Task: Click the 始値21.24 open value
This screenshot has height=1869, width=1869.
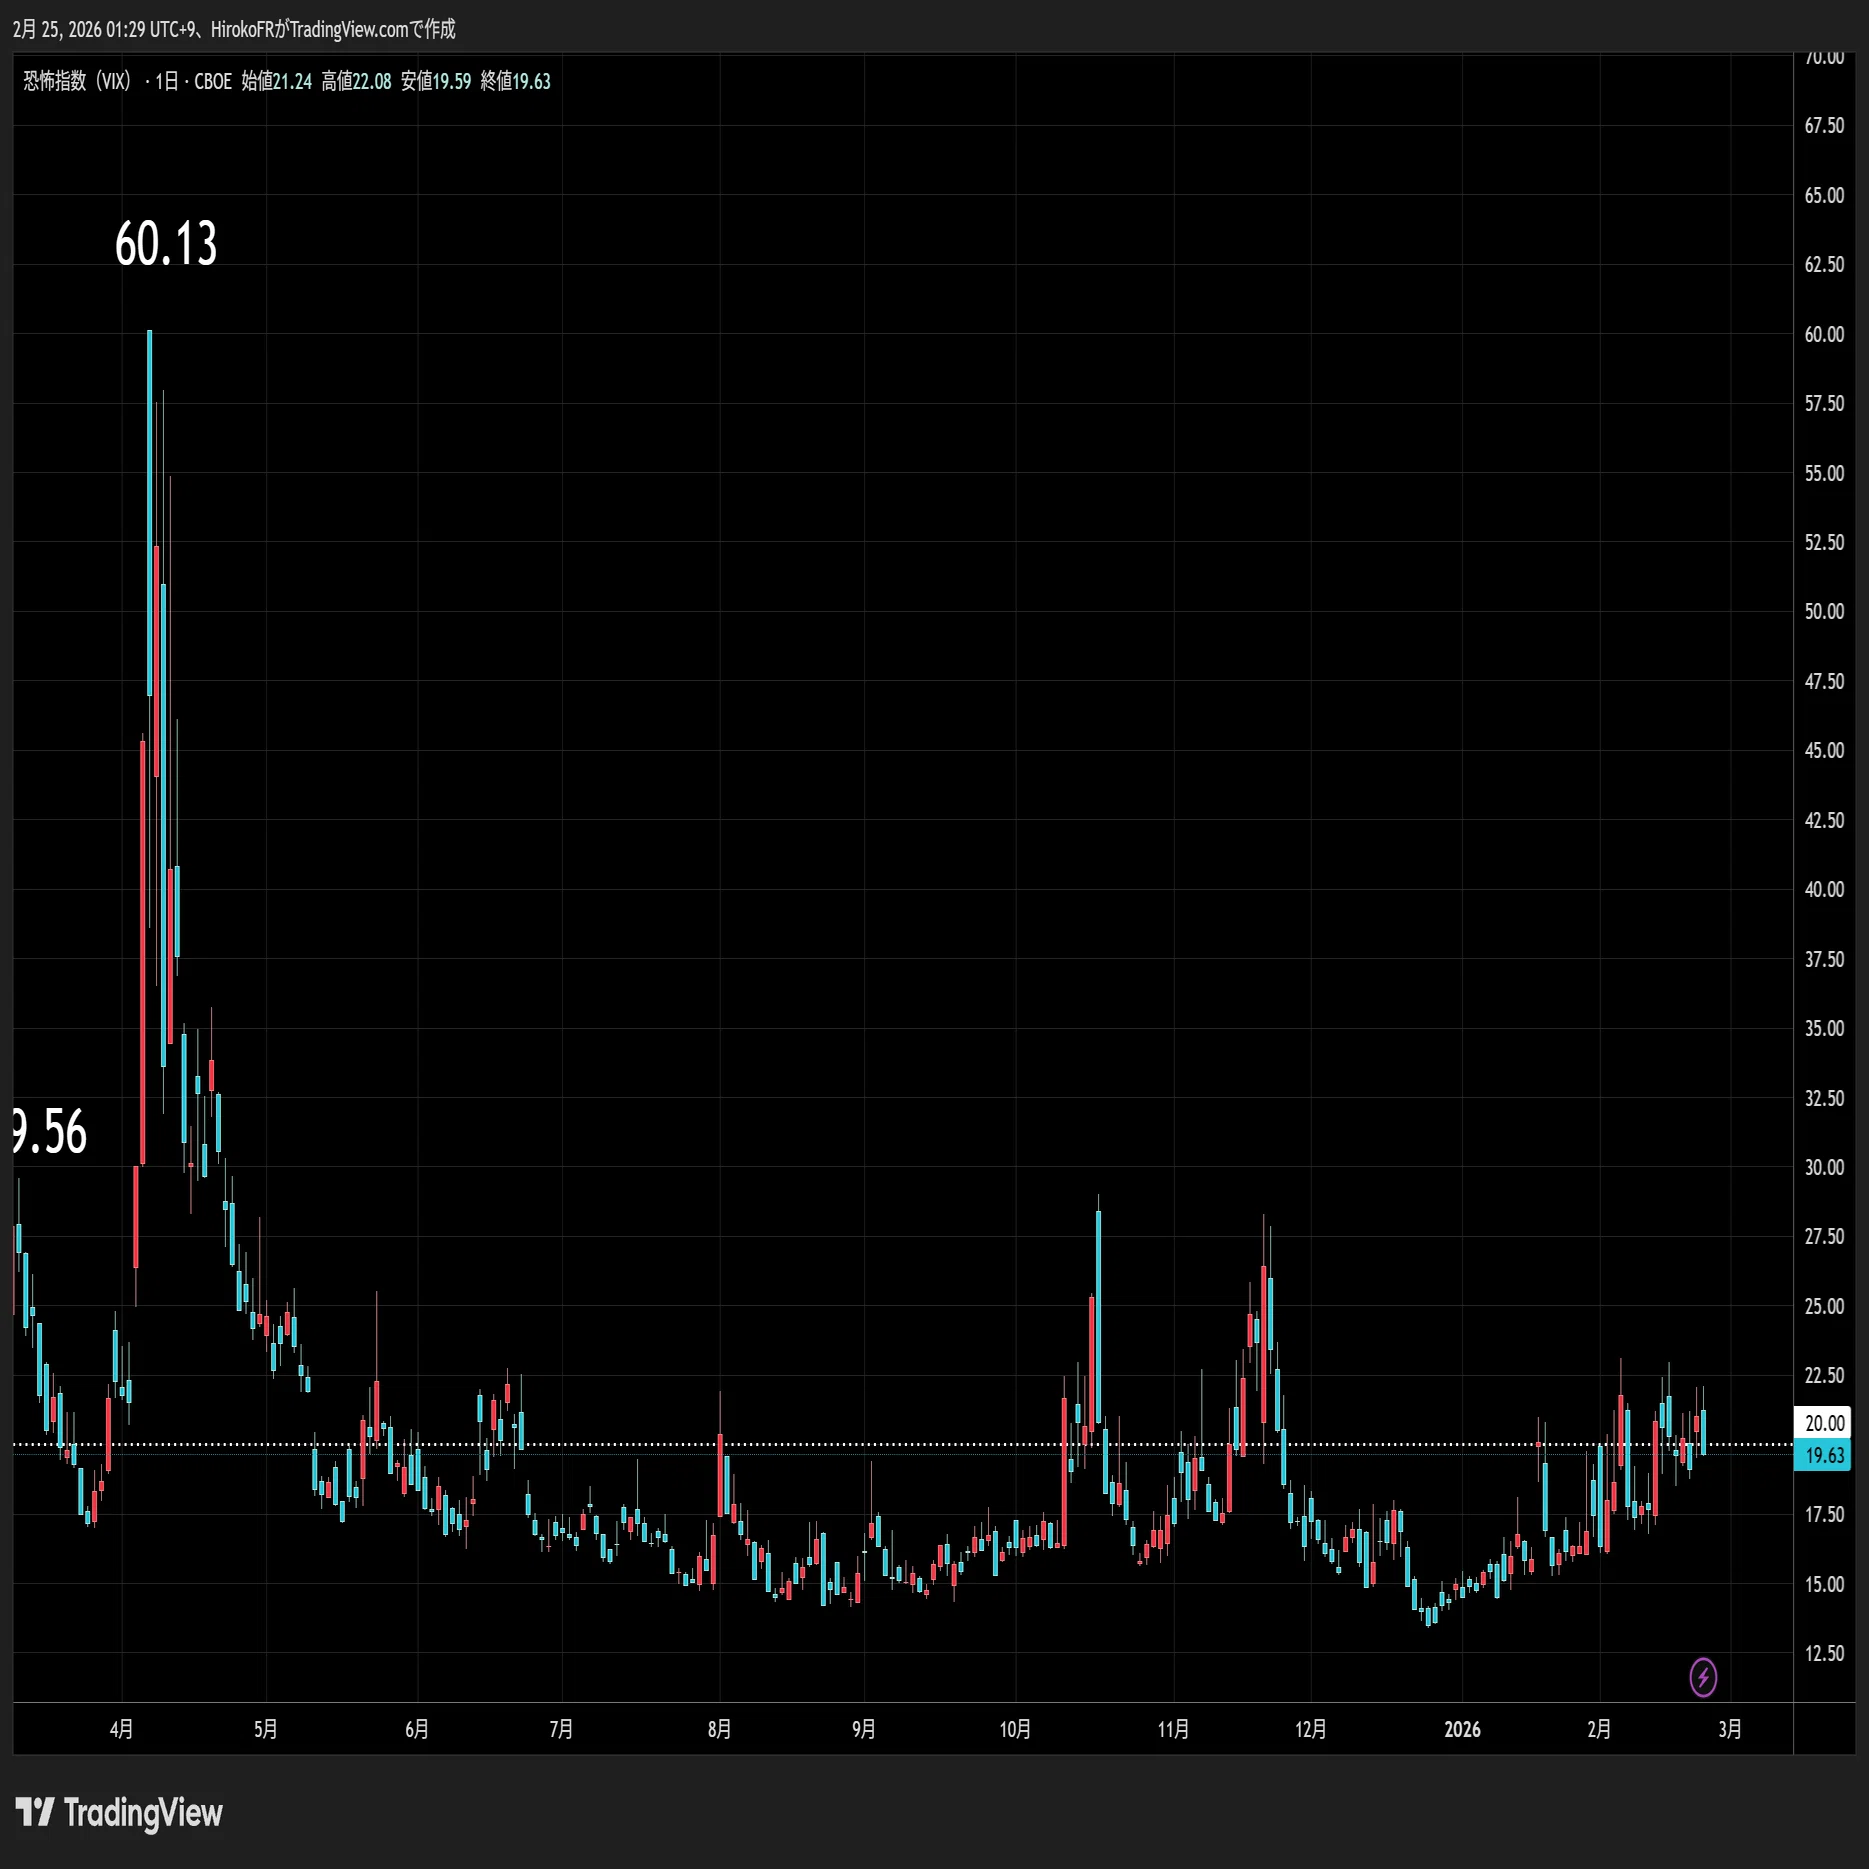Action: [277, 81]
